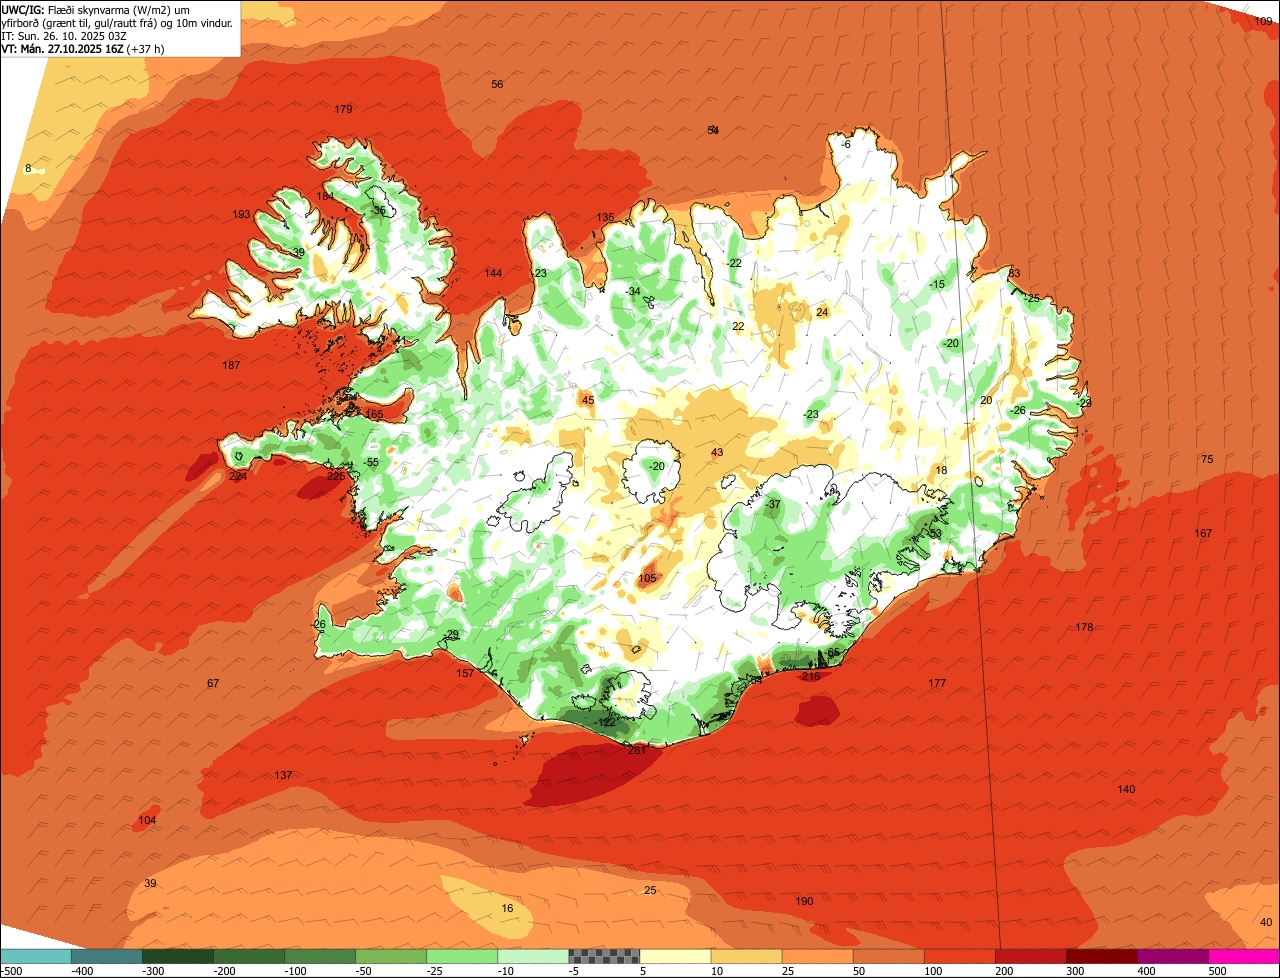Click pale green swatch between -10 and -5
Image resolution: width=1280 pixels, height=978 pixels.
click(532, 956)
